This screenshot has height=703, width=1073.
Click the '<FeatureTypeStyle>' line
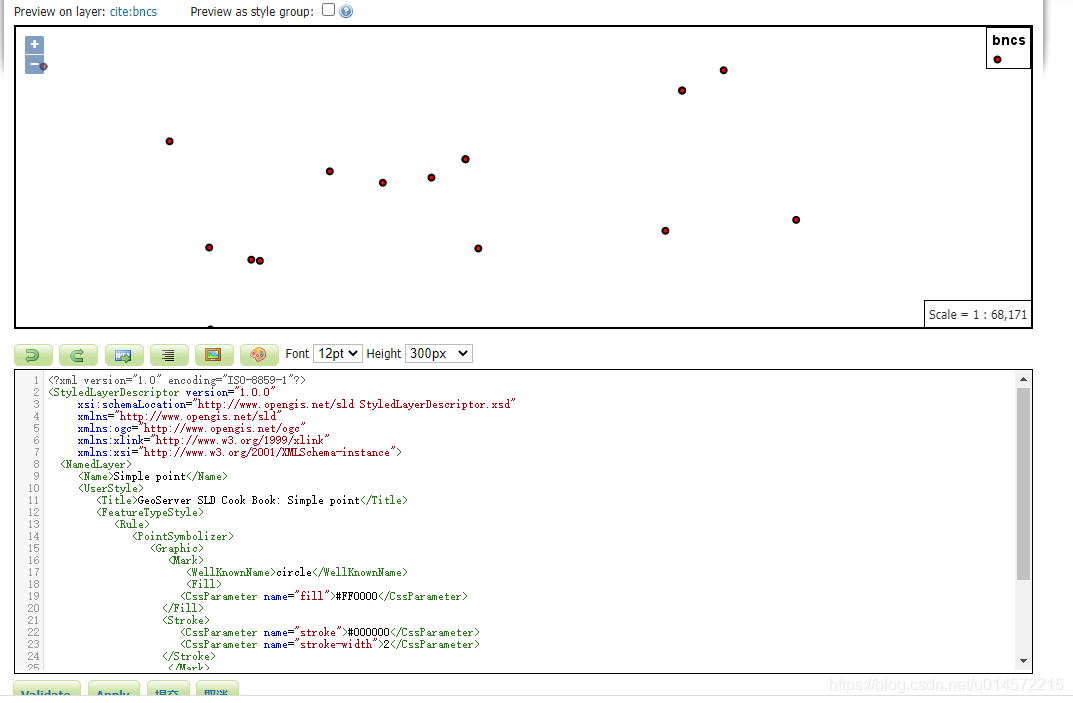[150, 512]
